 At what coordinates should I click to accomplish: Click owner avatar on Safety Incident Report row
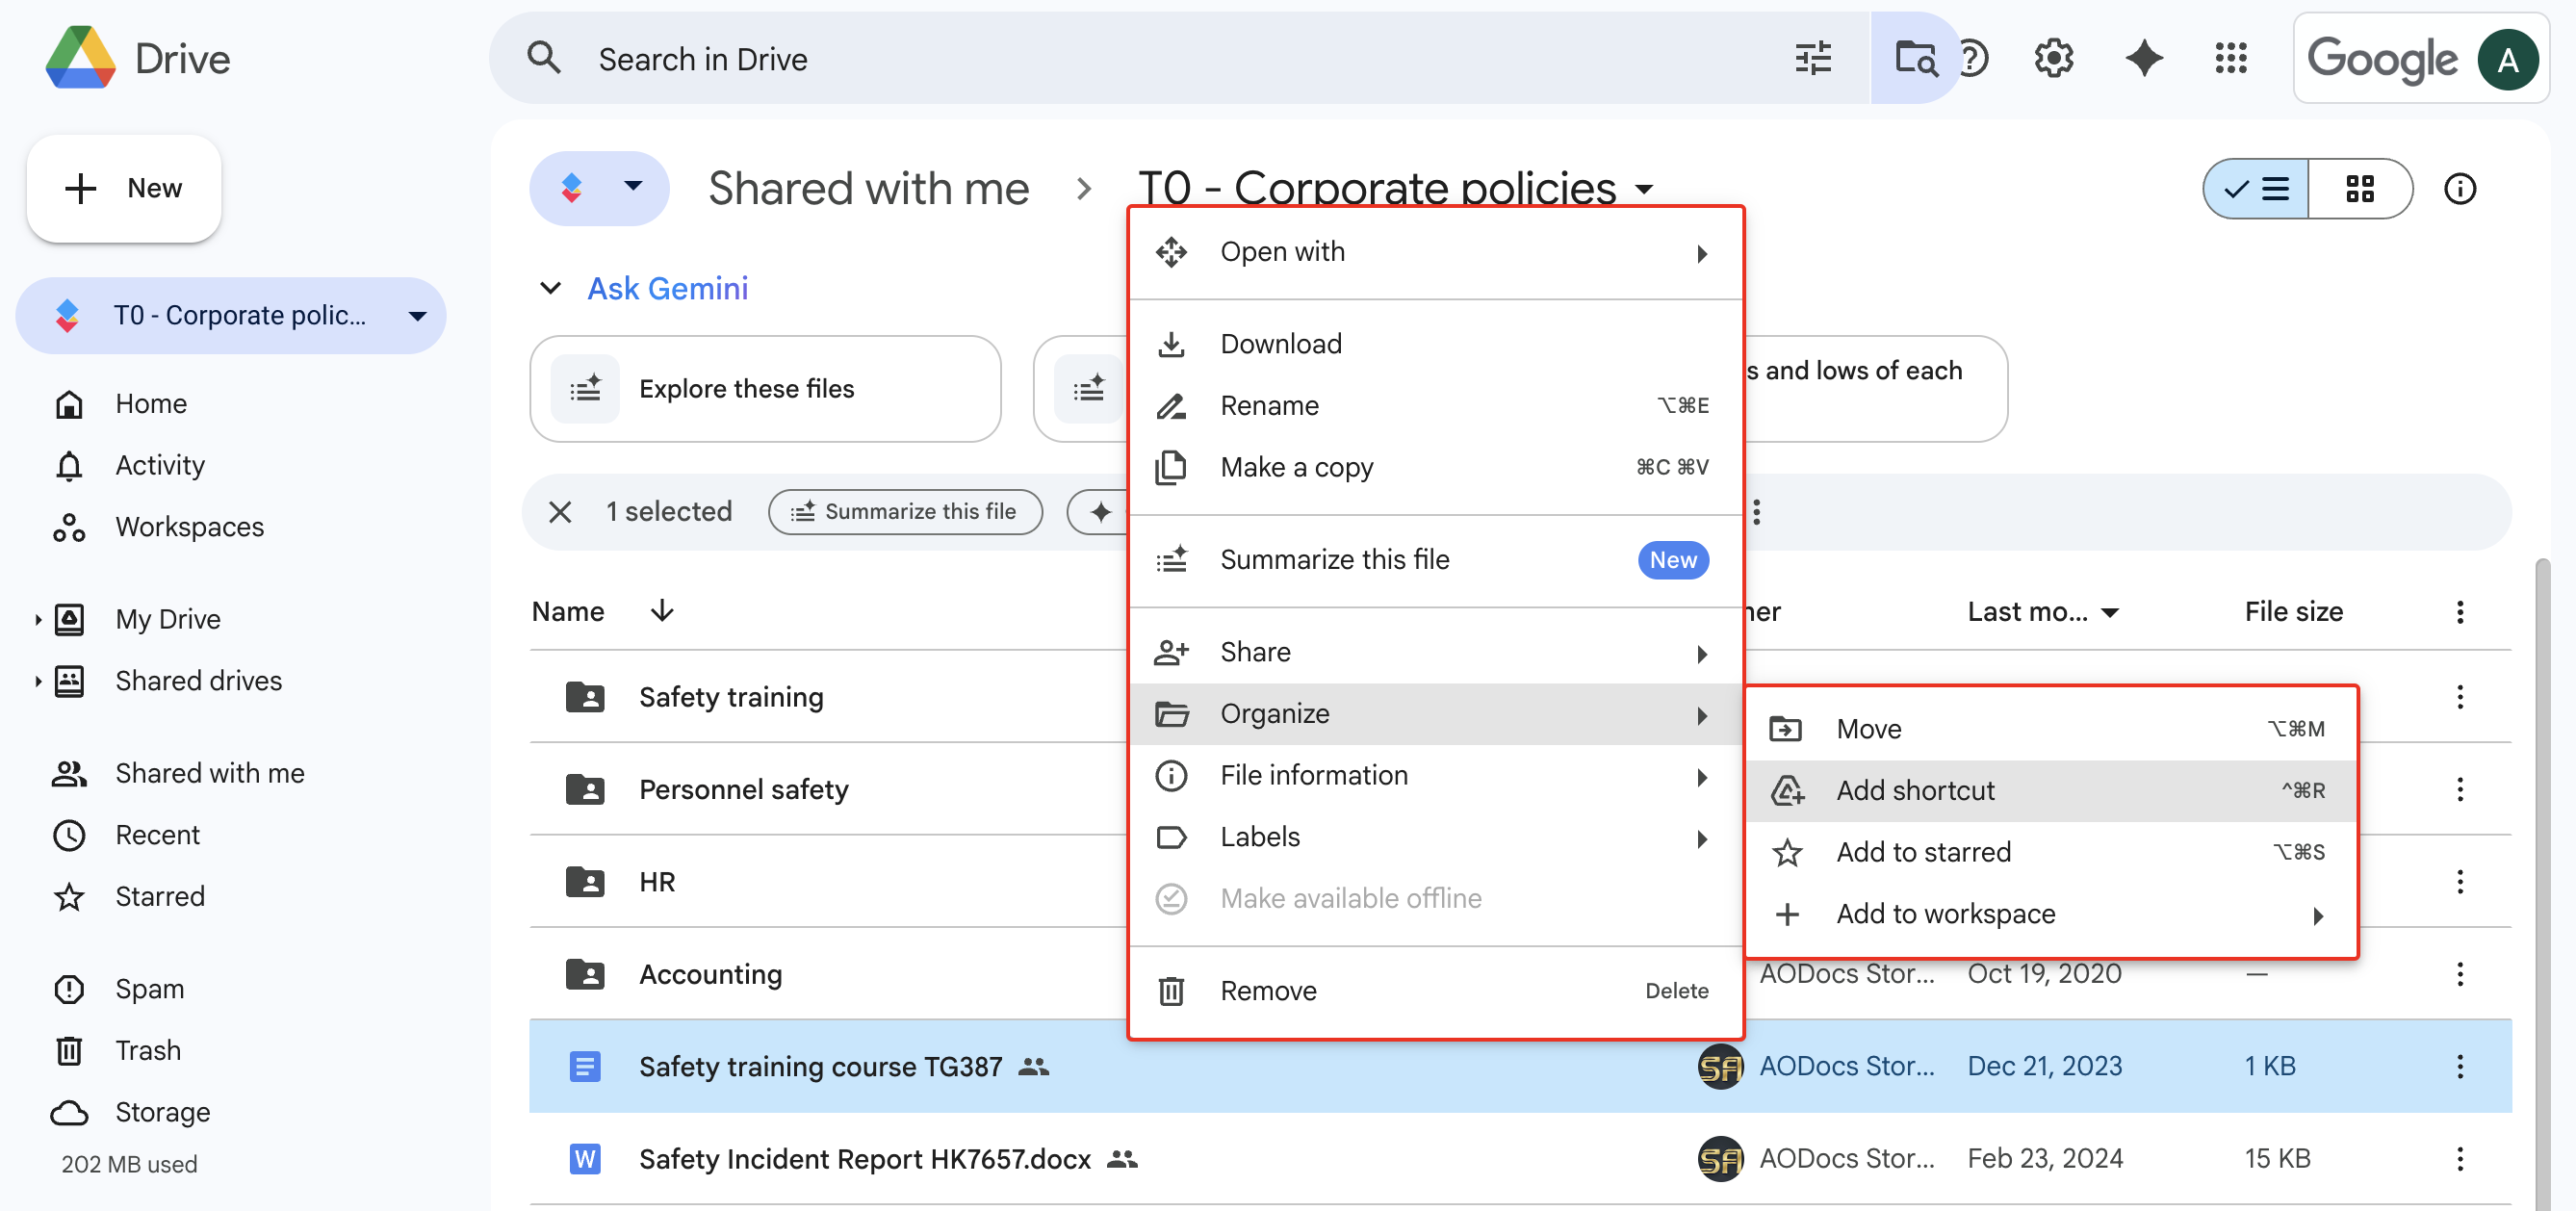coord(1720,1159)
